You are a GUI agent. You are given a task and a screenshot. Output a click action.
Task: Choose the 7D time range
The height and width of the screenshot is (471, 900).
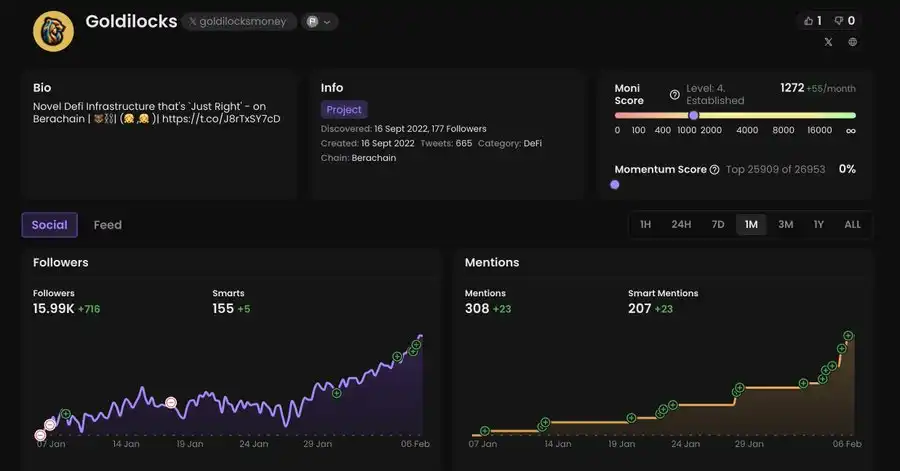point(717,225)
